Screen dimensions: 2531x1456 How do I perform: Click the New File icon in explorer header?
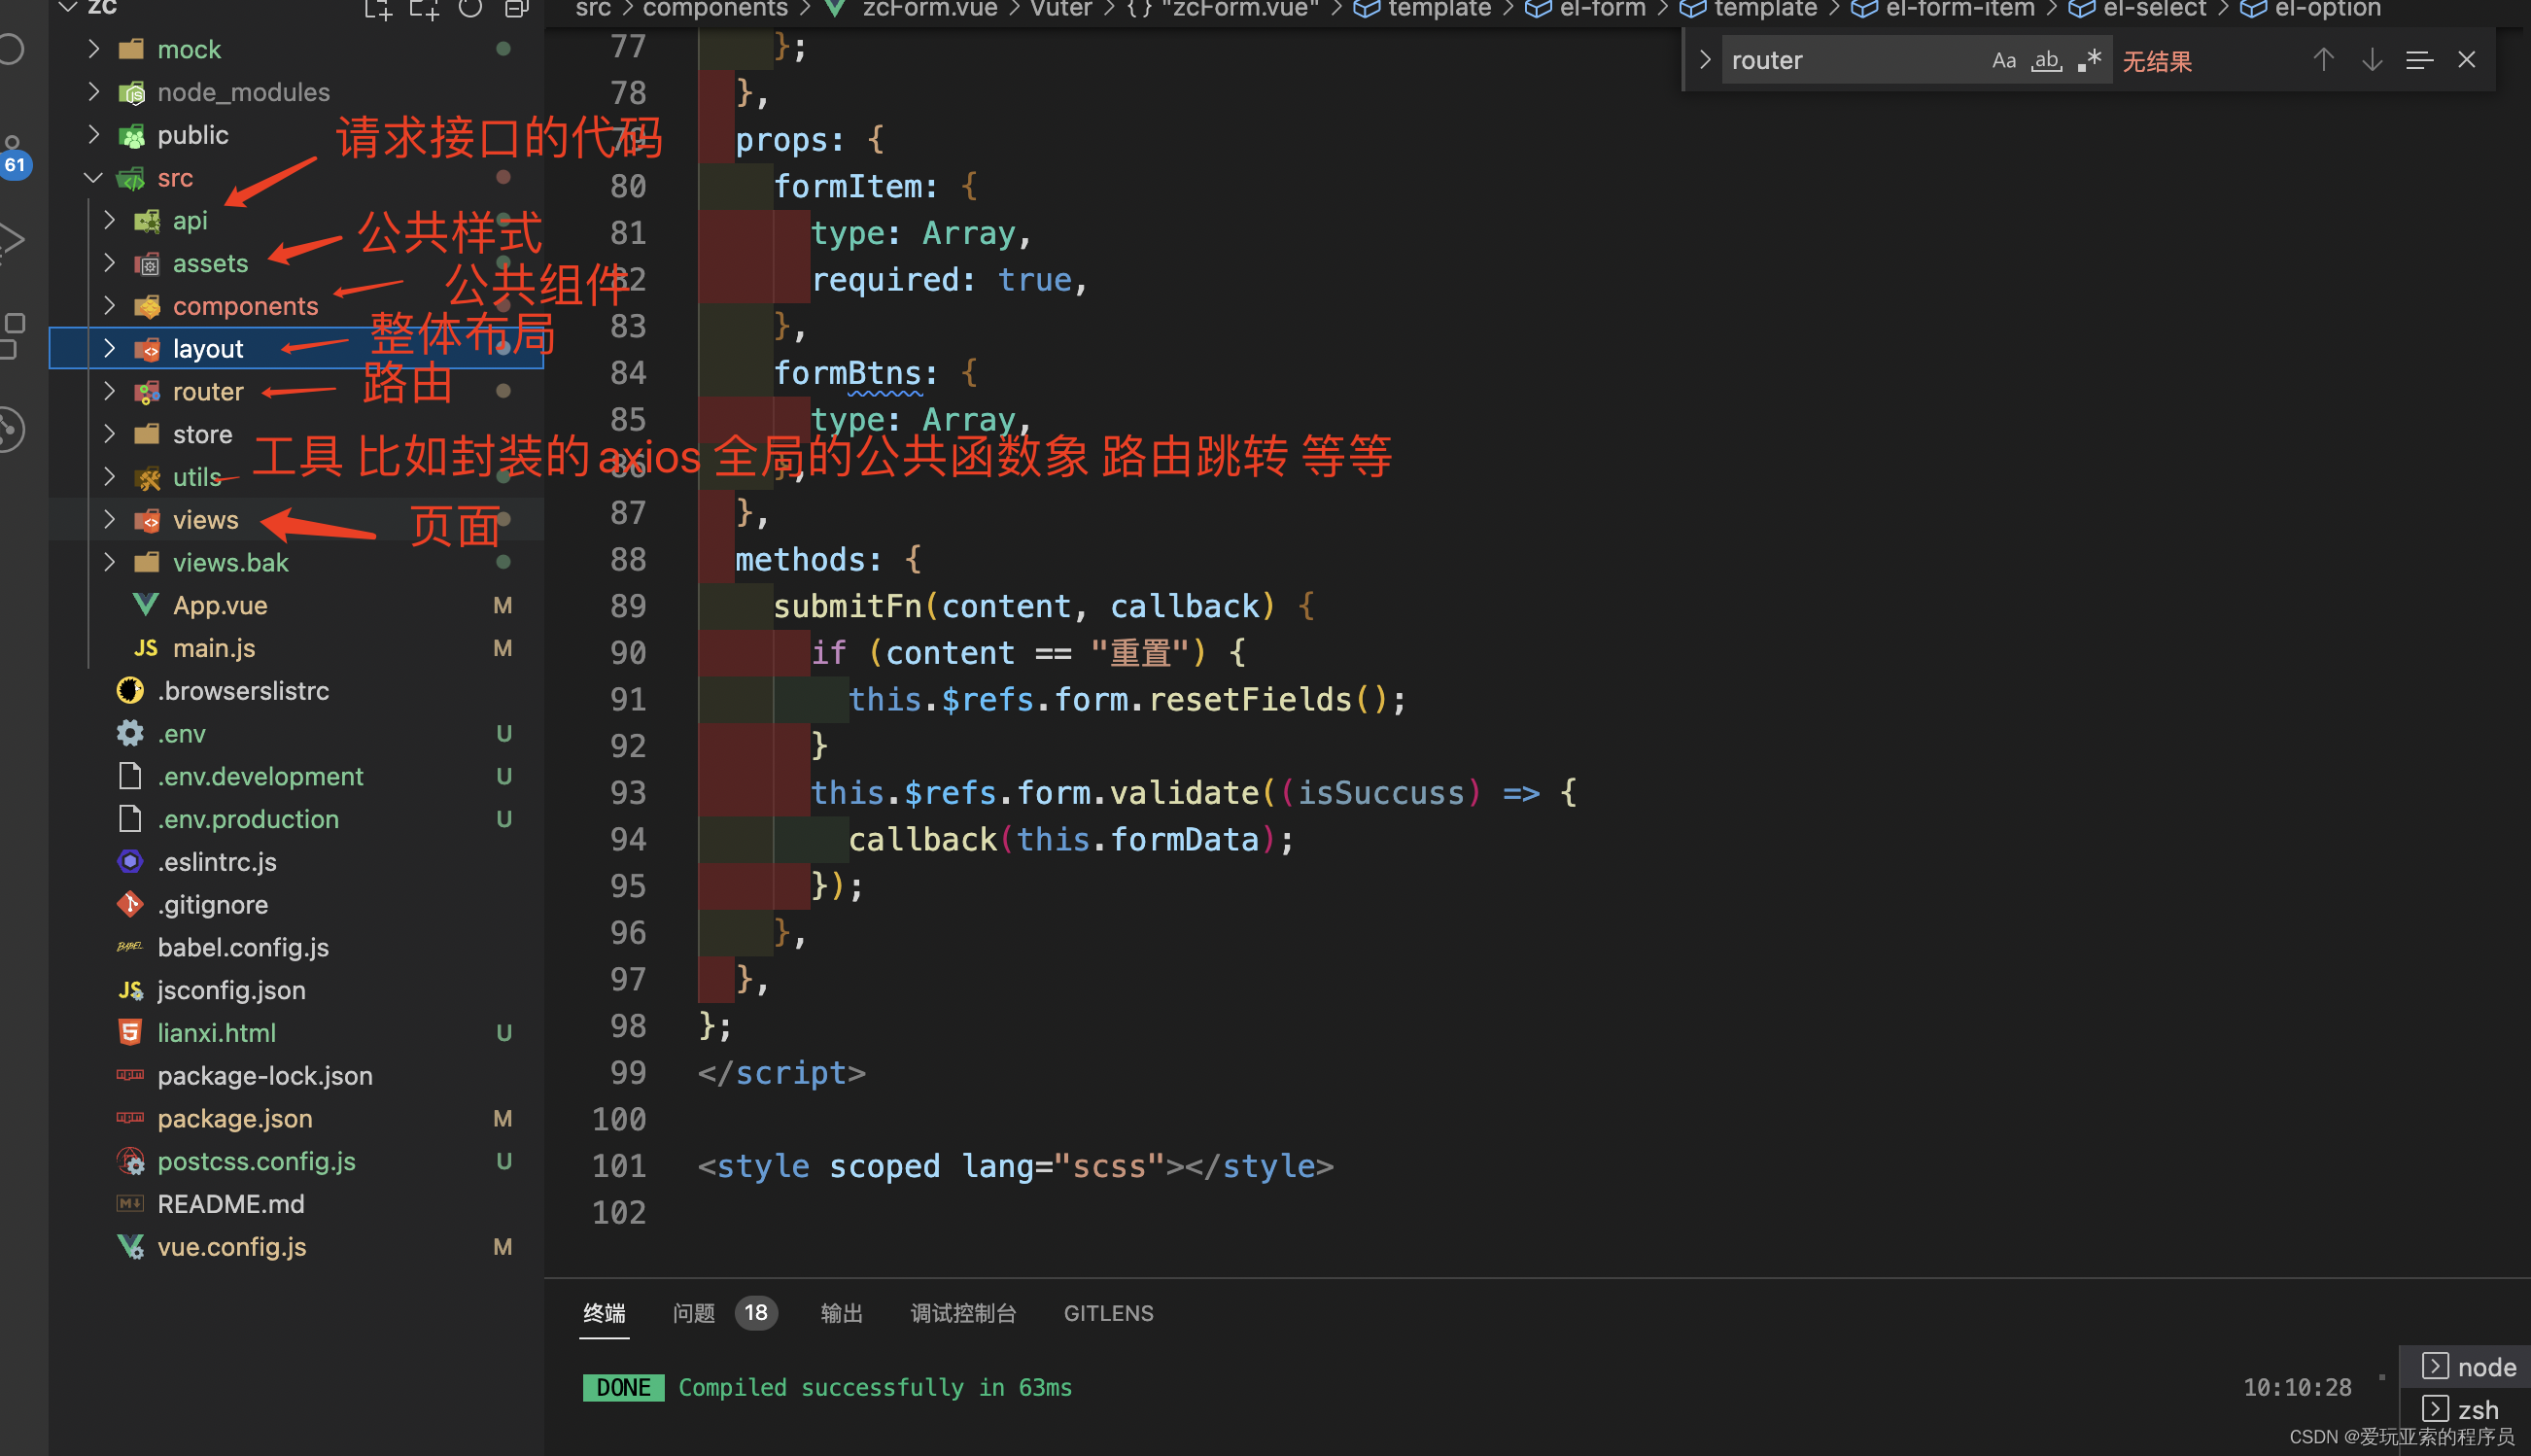tap(377, 10)
